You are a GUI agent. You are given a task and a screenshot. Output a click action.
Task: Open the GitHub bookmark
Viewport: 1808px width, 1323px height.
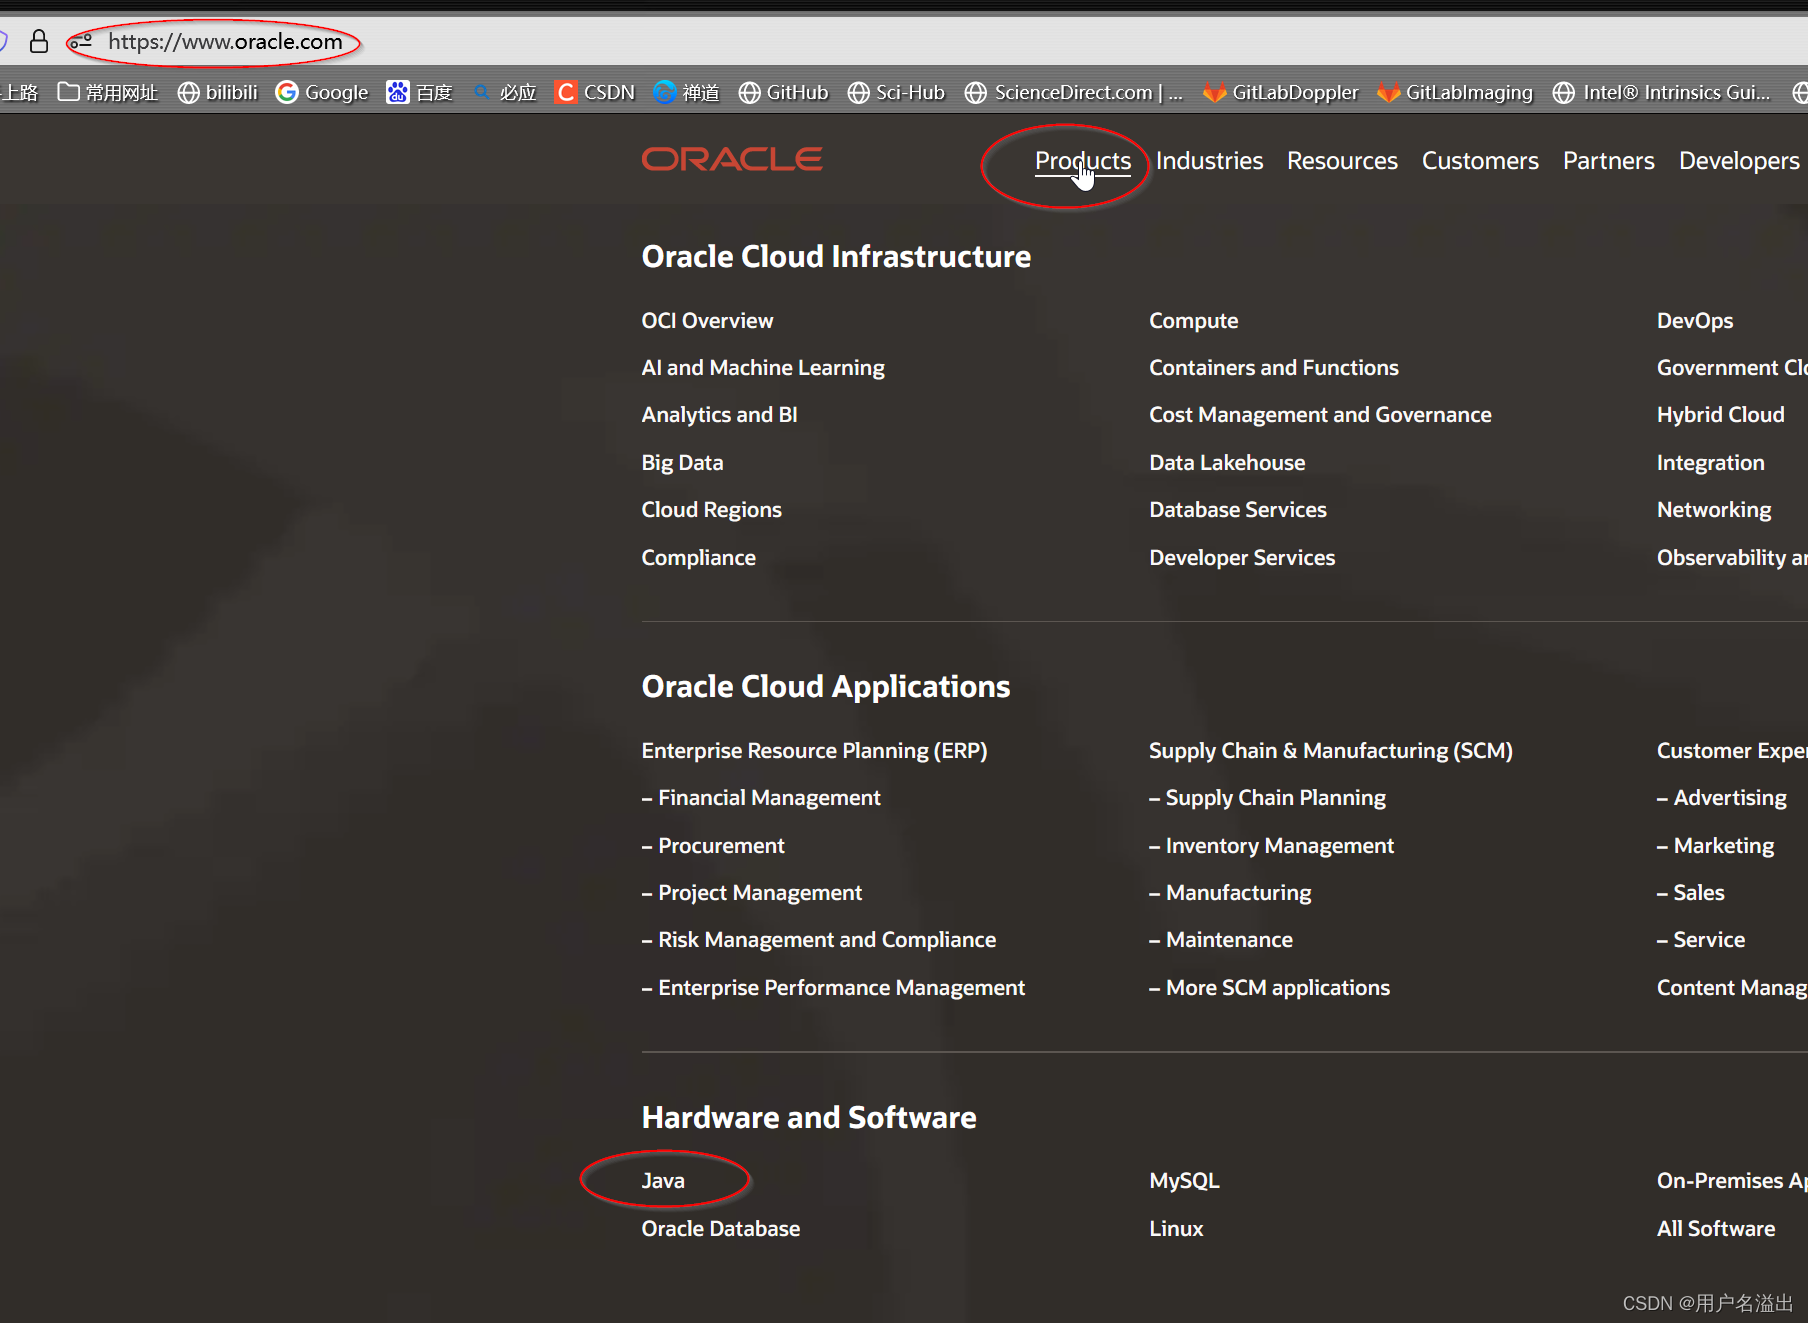pos(783,92)
